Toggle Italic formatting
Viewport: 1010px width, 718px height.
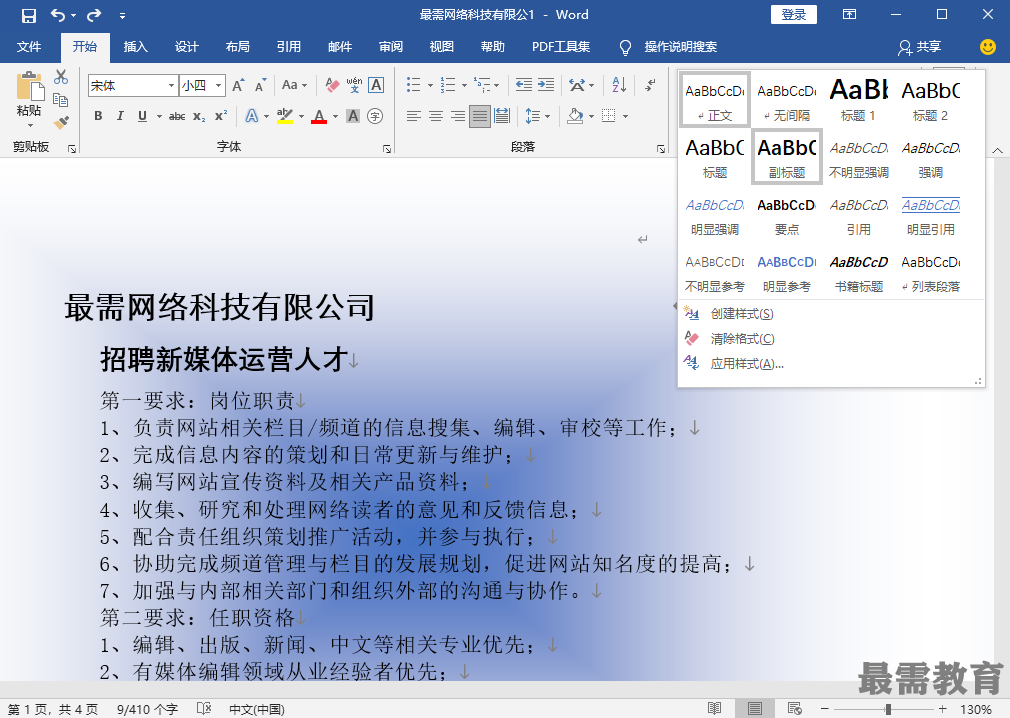tap(120, 116)
